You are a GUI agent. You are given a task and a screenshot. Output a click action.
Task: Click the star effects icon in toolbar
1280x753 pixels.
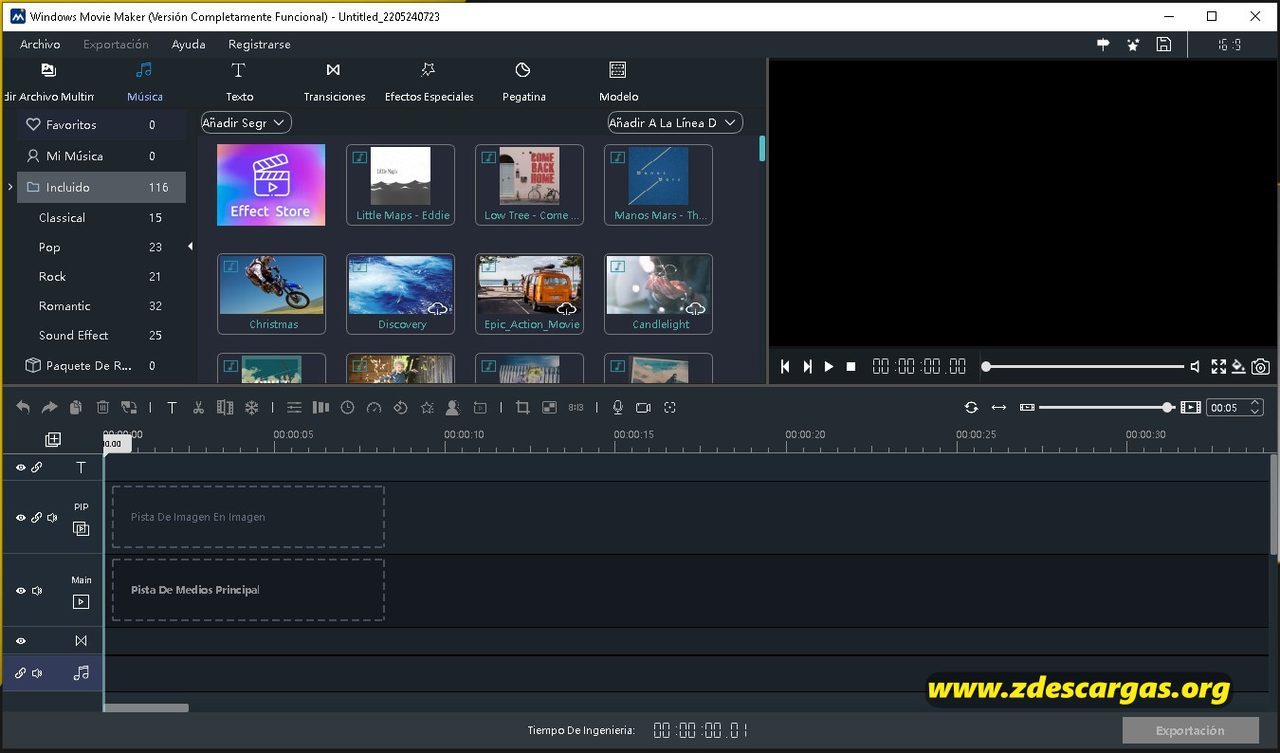(427, 407)
